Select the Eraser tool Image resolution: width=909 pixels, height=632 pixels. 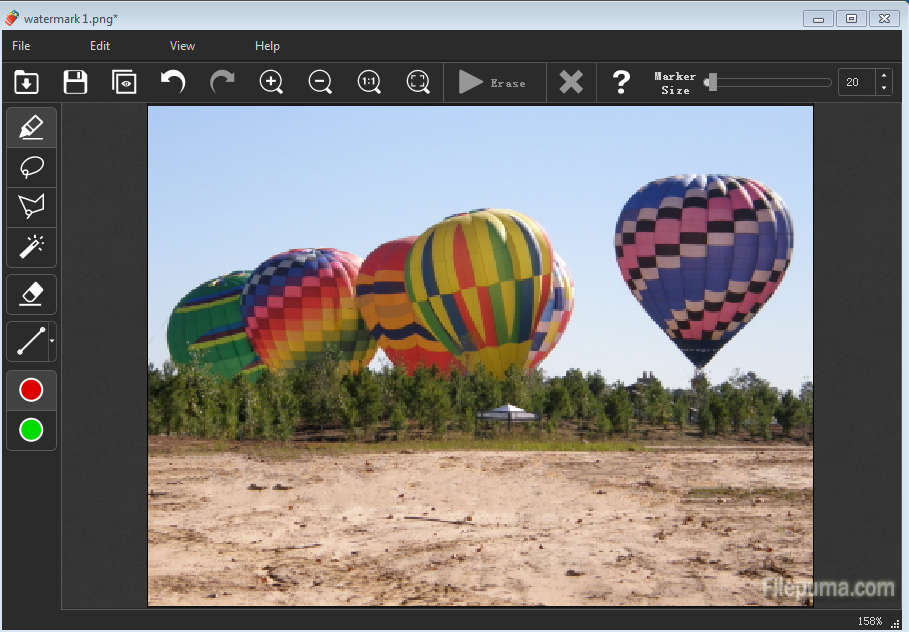(31, 293)
